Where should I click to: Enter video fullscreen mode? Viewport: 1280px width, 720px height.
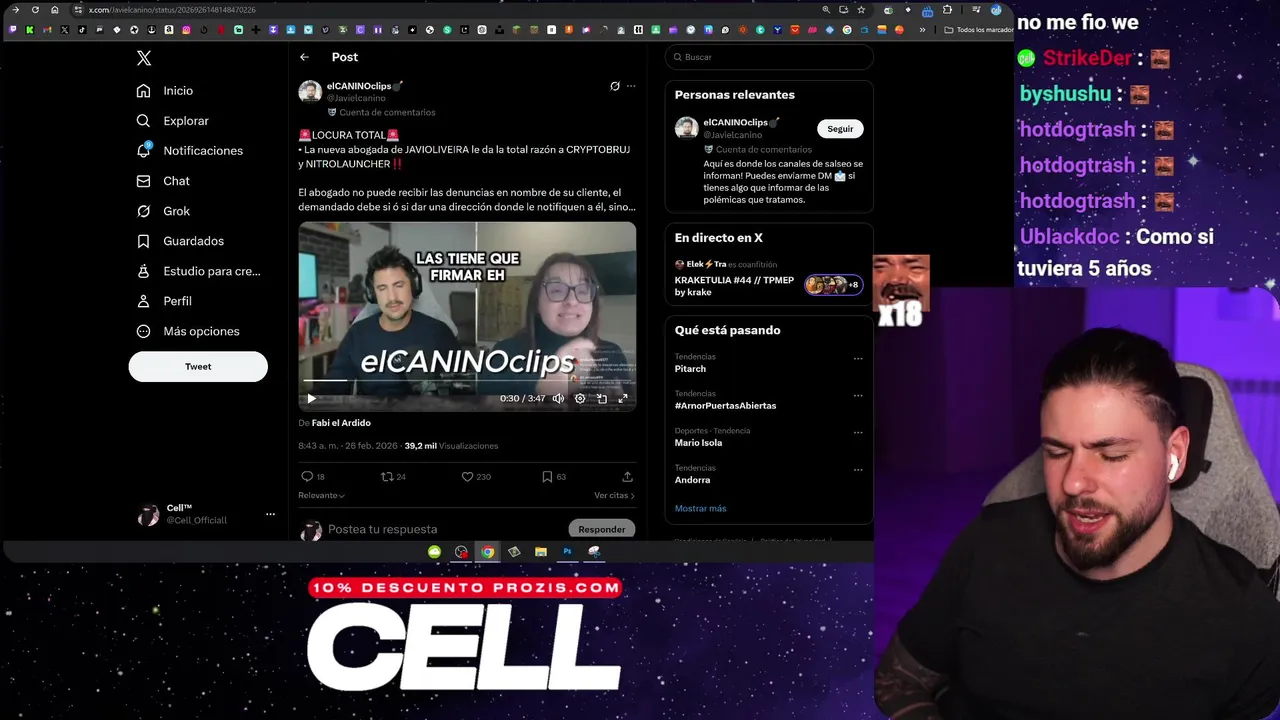point(623,398)
